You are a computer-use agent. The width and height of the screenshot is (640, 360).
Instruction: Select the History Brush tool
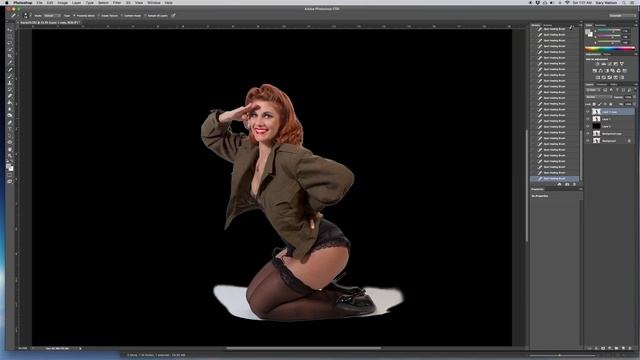click(x=10, y=90)
